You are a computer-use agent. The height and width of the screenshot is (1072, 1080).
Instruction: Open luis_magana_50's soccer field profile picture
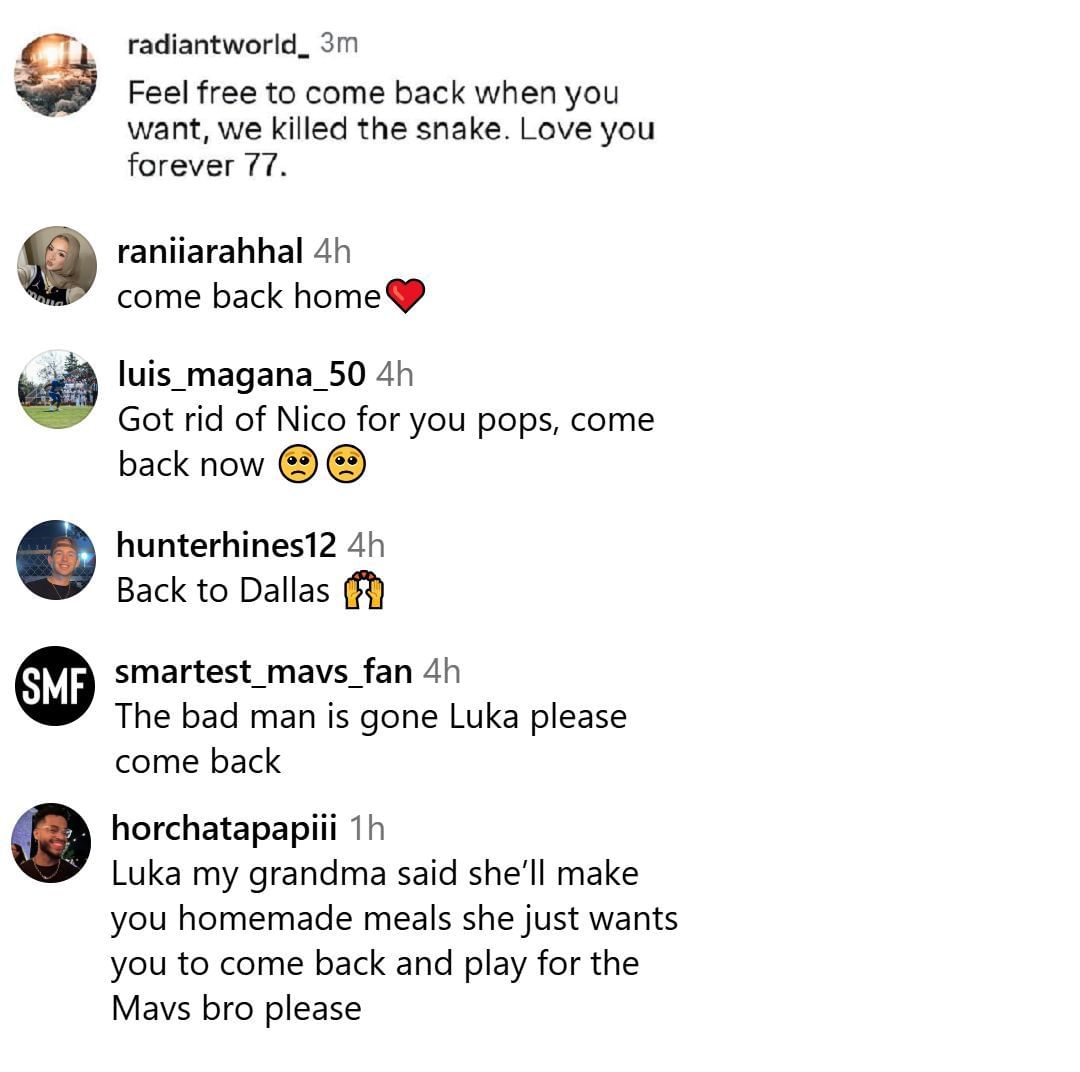coord(55,388)
